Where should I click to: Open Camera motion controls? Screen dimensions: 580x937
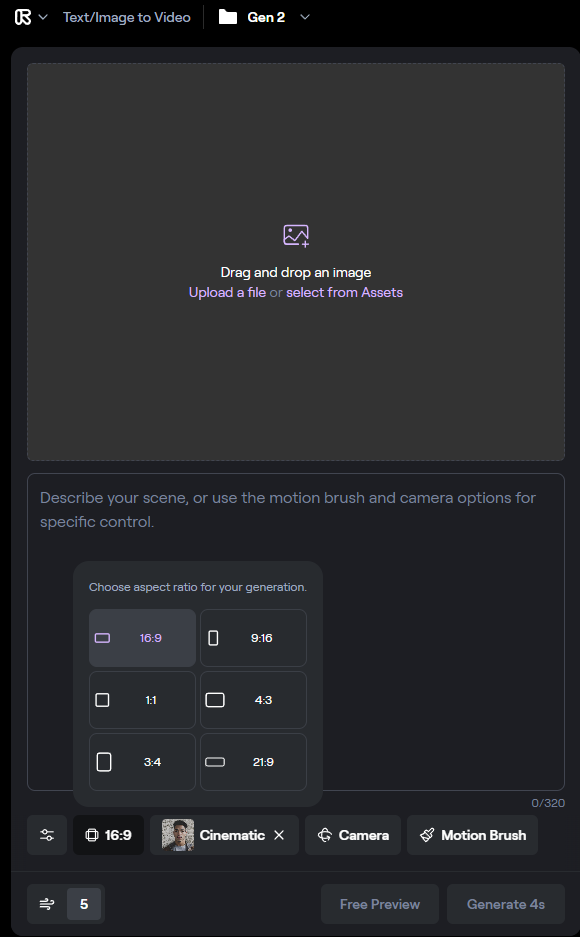tap(353, 835)
